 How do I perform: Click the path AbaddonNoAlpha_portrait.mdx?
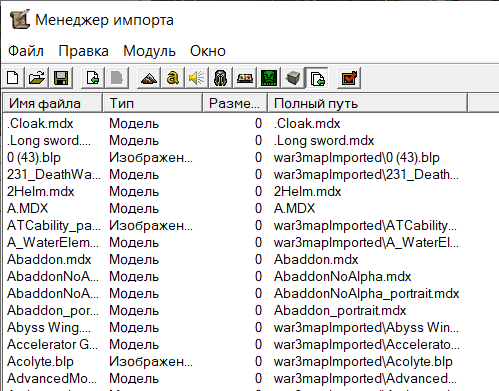366,294
